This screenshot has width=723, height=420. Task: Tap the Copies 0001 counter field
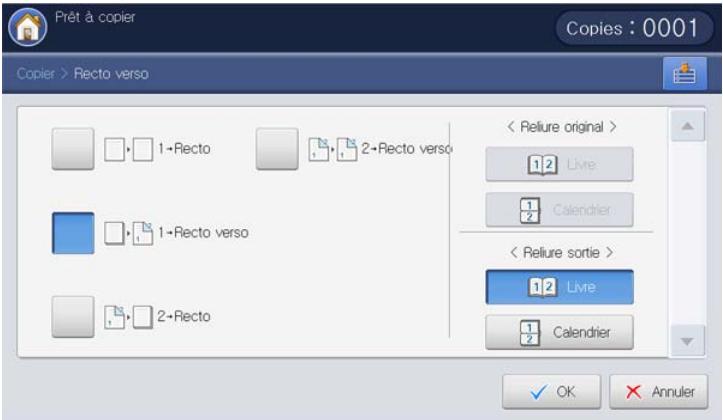[x=634, y=28]
